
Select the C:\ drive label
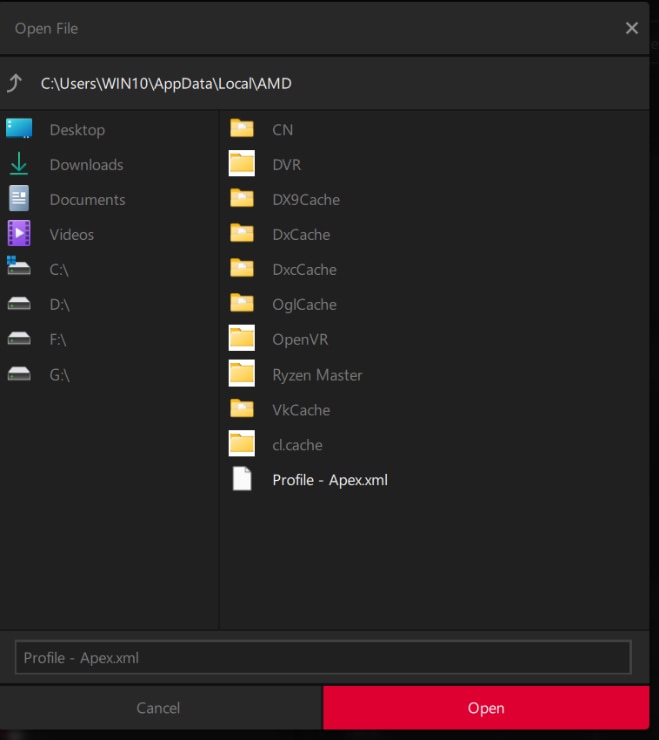coord(59,269)
